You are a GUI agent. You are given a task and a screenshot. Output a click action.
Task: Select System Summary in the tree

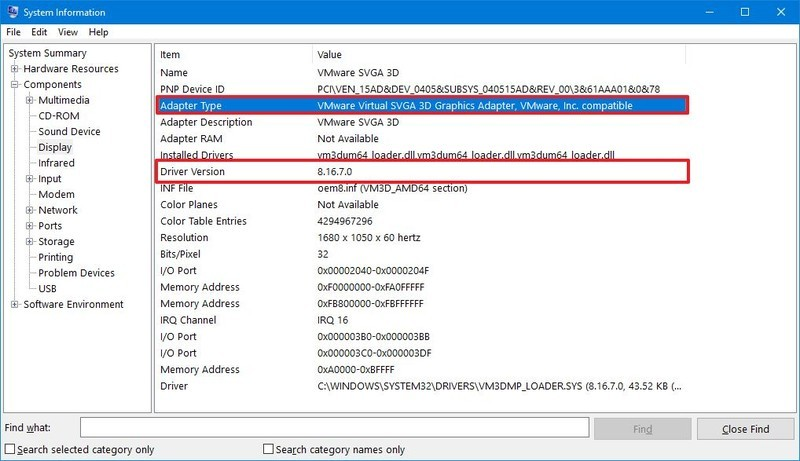tap(47, 53)
